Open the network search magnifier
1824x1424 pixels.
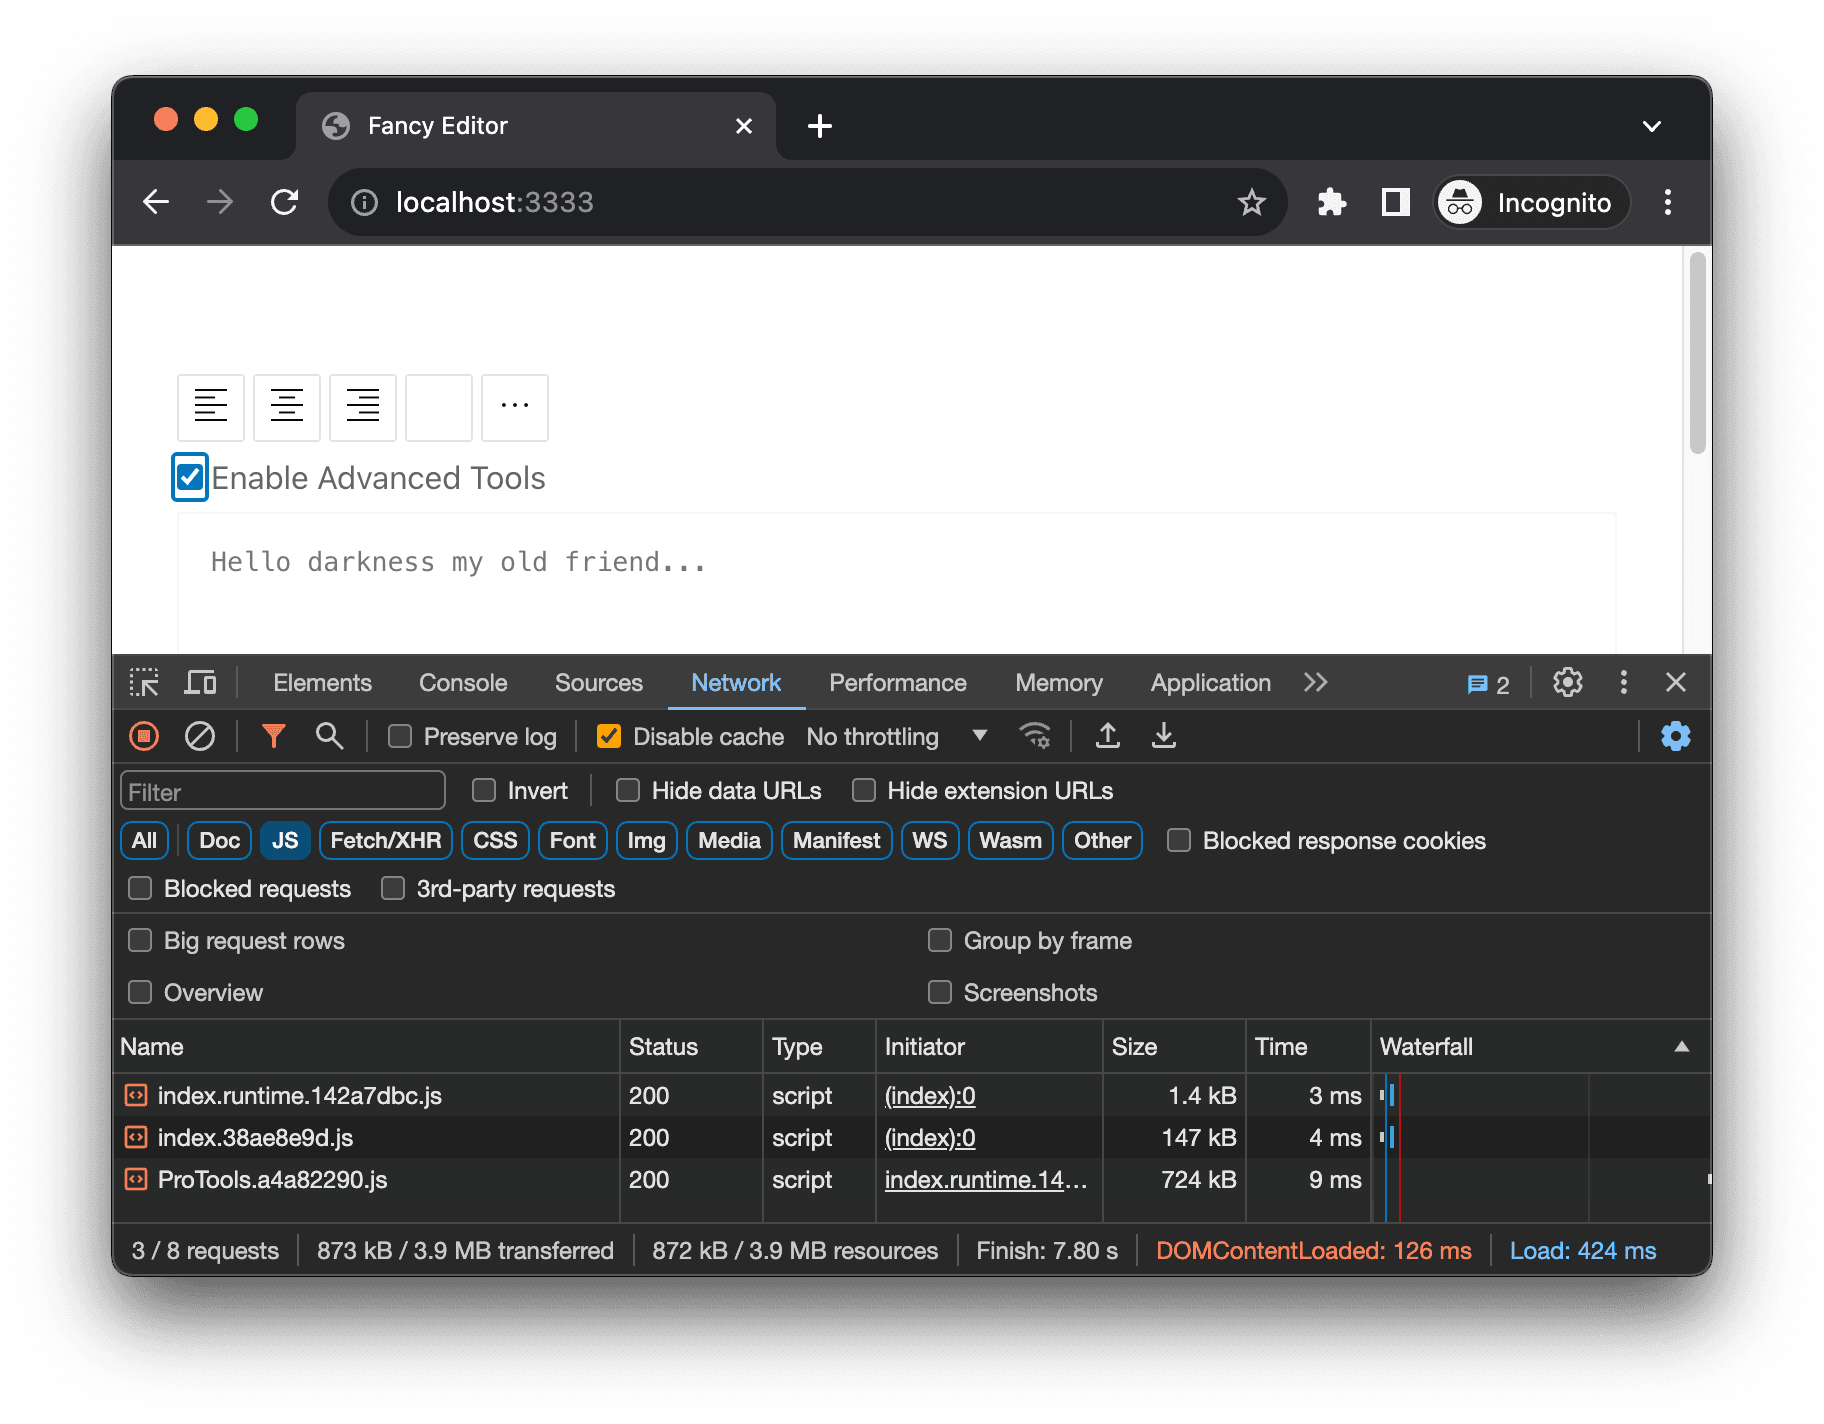[329, 737]
